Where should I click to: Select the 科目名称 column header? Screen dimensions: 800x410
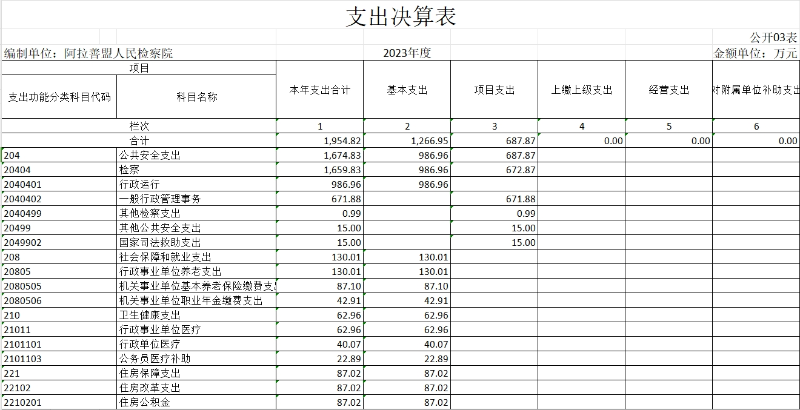point(197,97)
